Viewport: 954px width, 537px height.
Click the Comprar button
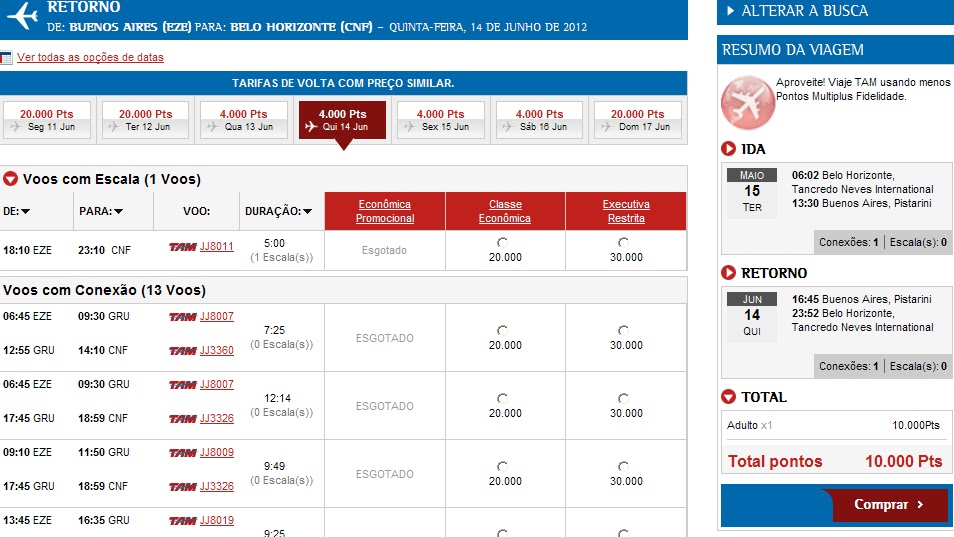pos(889,505)
